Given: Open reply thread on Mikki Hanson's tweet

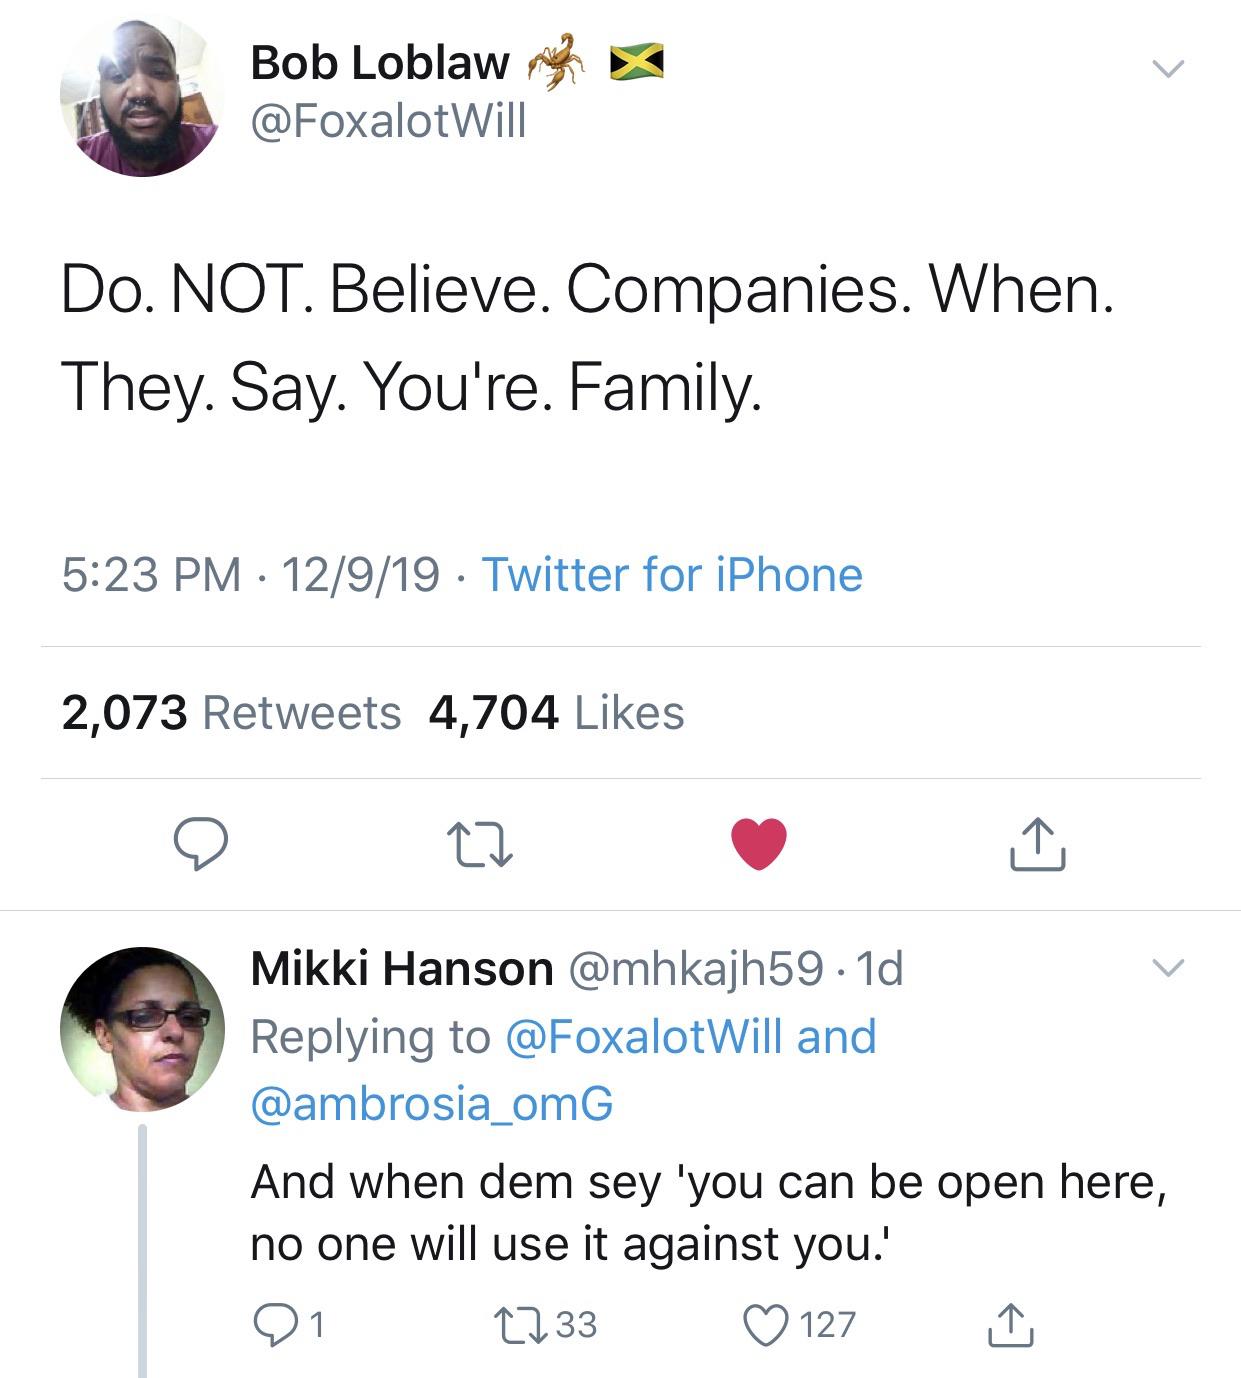Looking at the screenshot, I should [x=275, y=1324].
